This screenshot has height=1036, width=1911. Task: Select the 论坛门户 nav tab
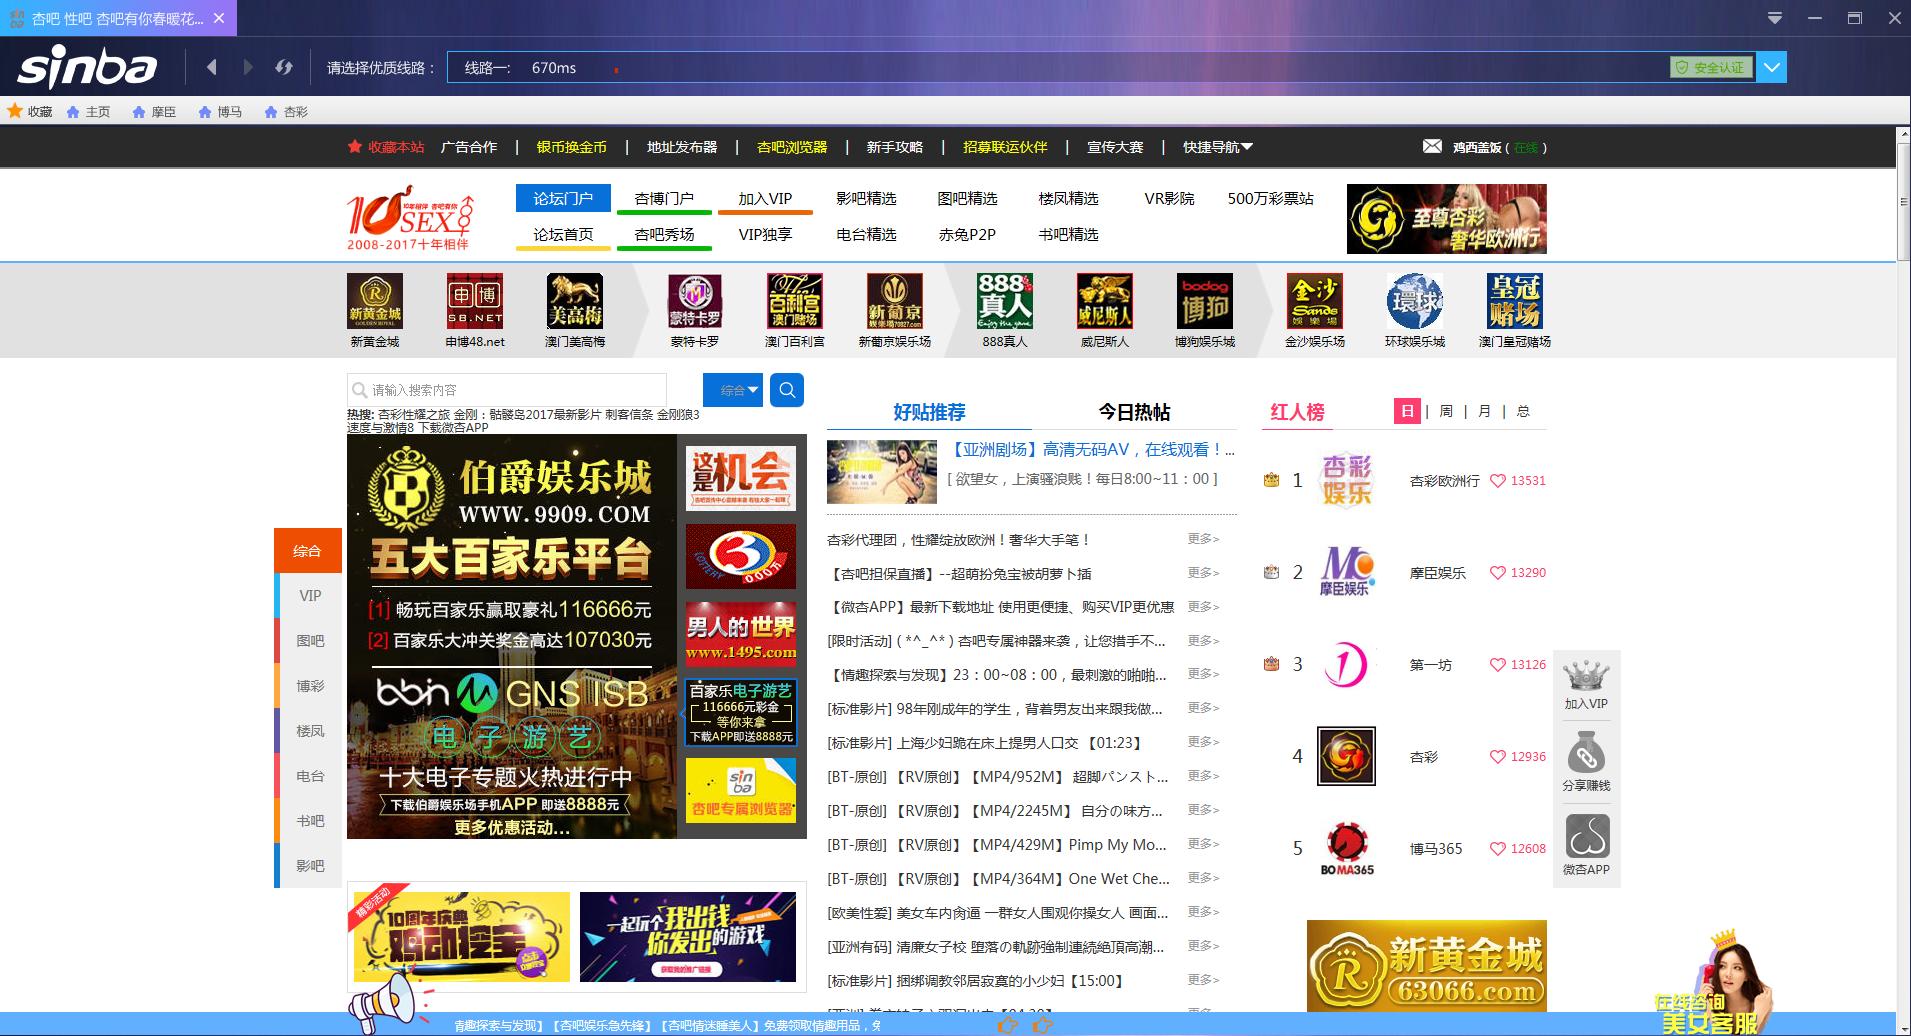pyautogui.click(x=563, y=198)
